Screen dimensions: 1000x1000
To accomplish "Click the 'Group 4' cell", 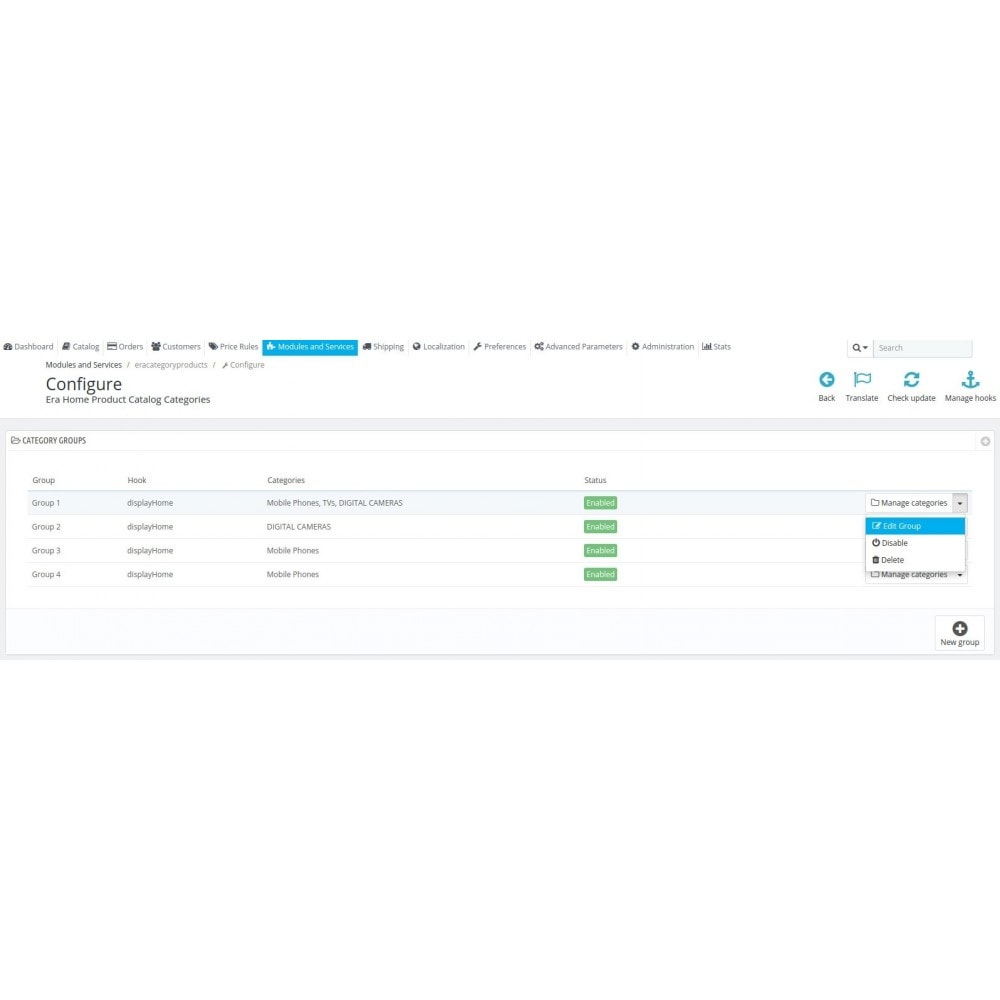I will click(46, 575).
